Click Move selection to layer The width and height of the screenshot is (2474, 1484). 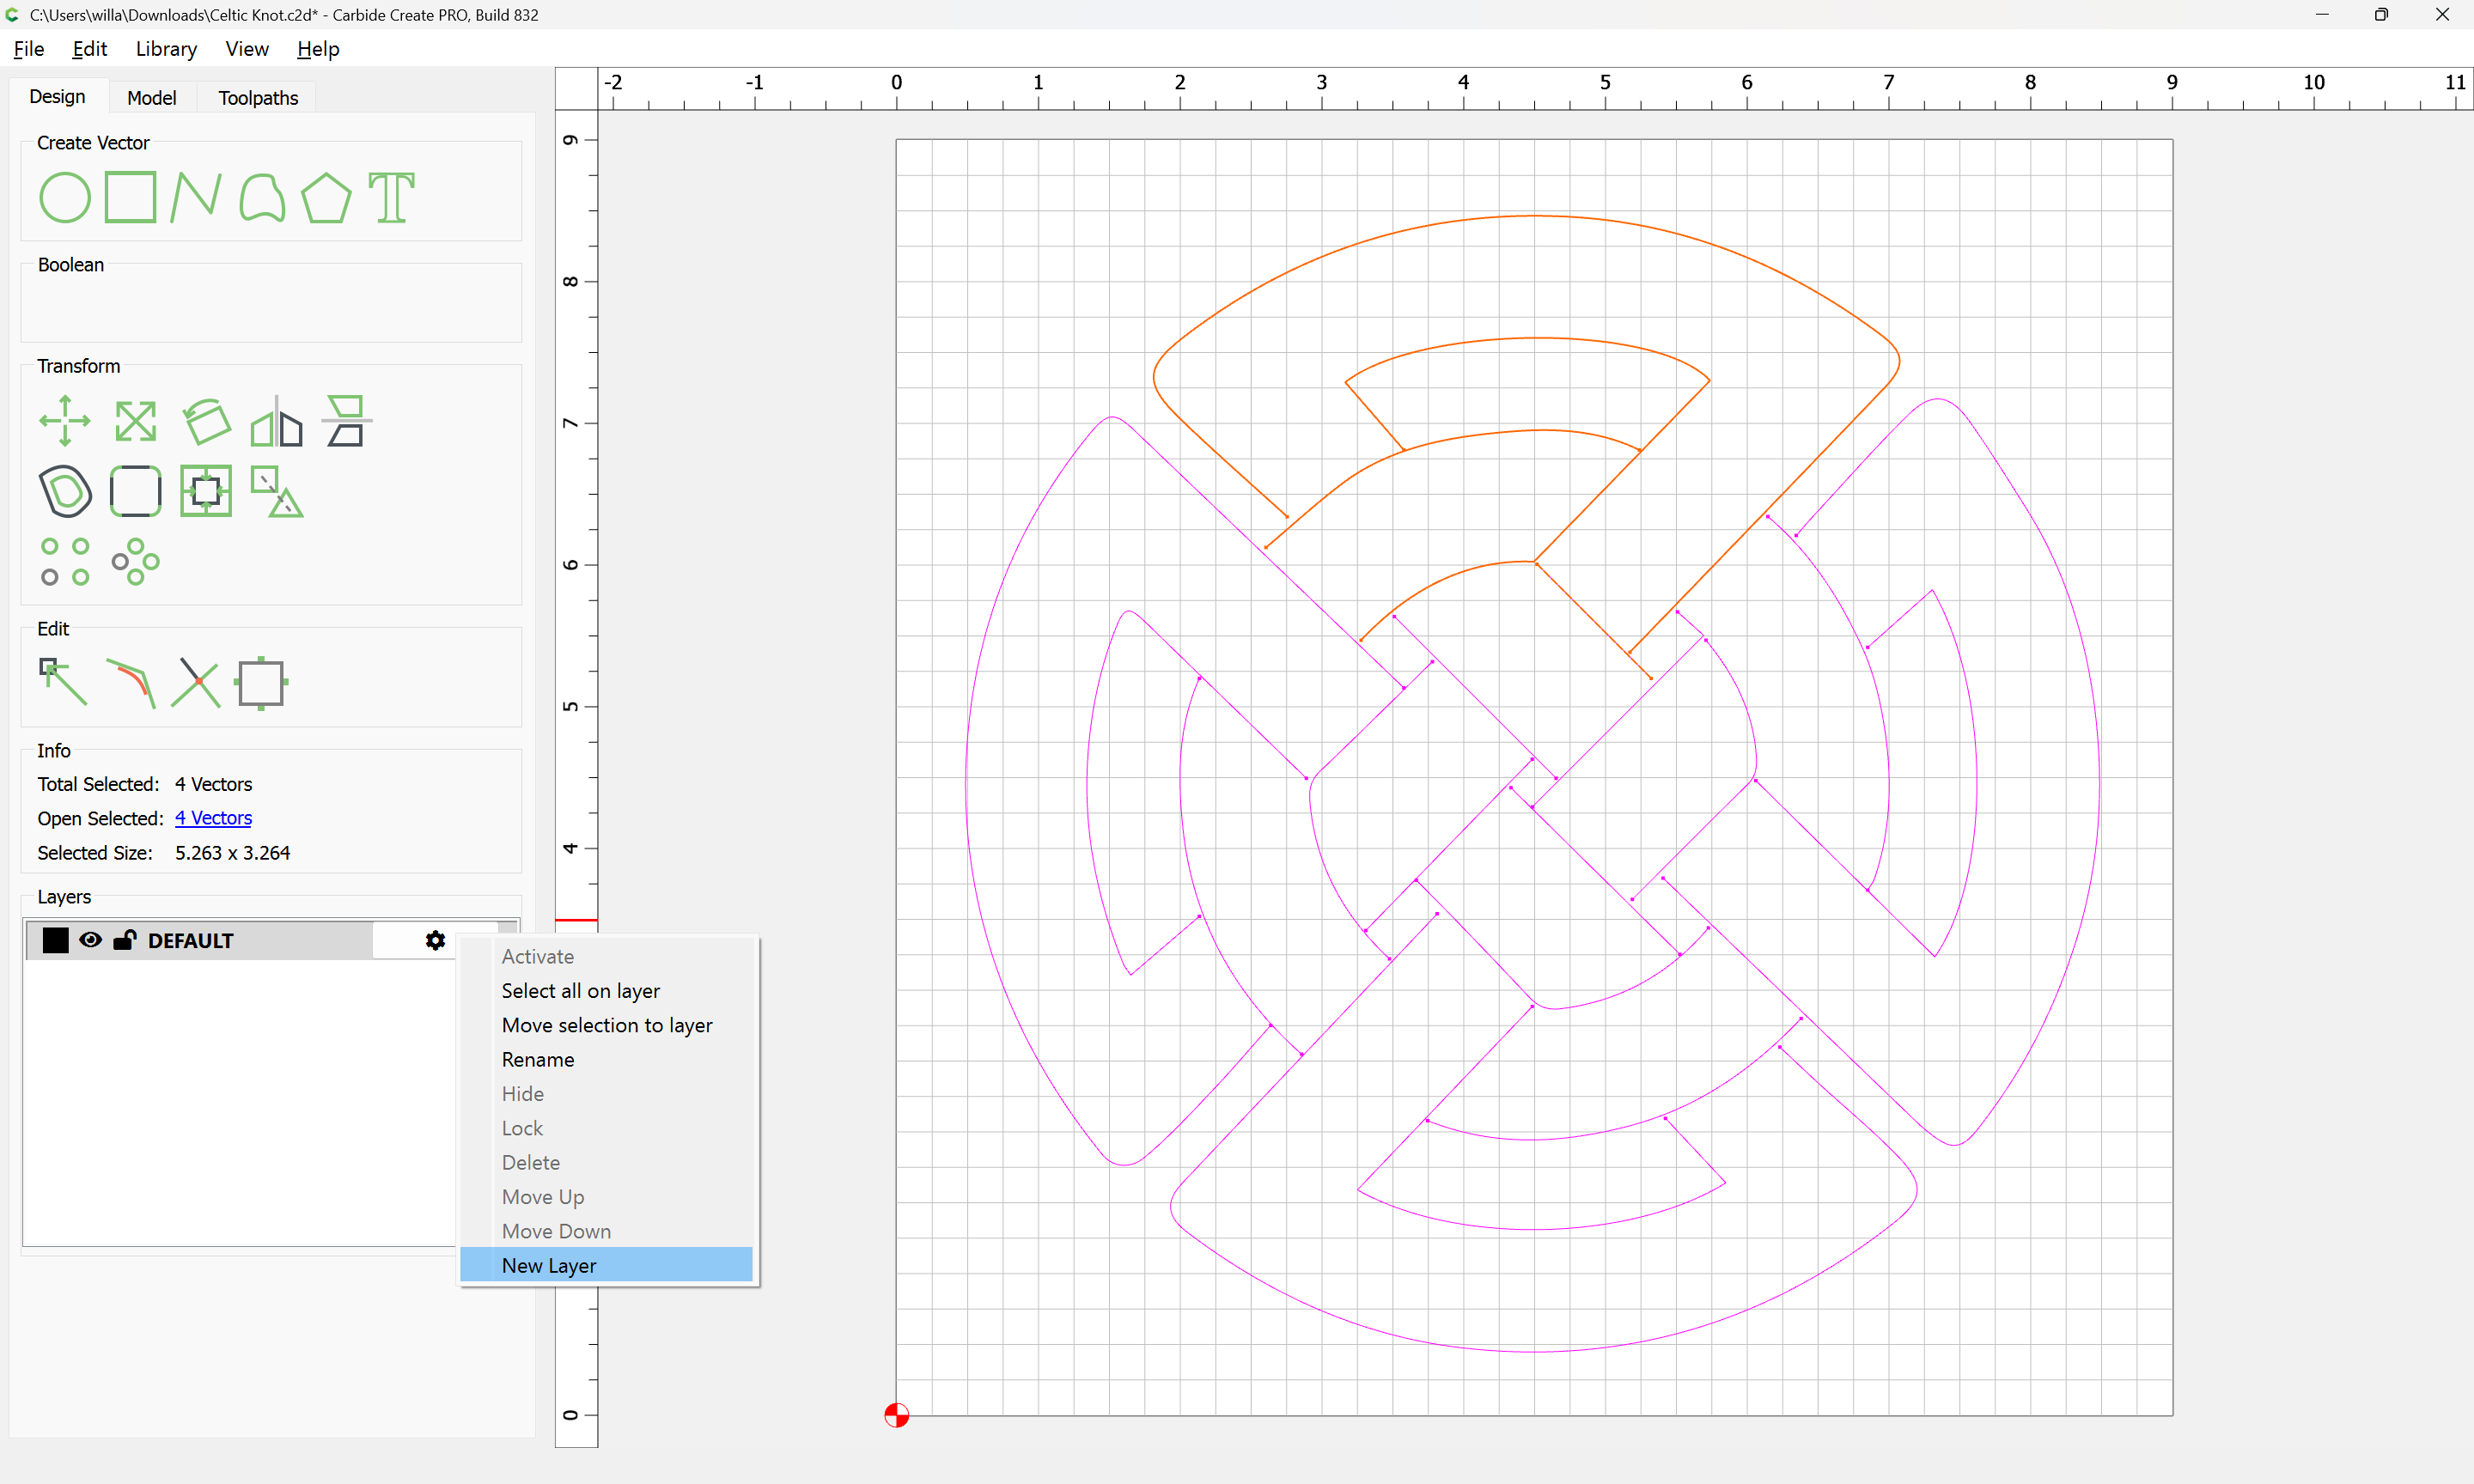(607, 1025)
